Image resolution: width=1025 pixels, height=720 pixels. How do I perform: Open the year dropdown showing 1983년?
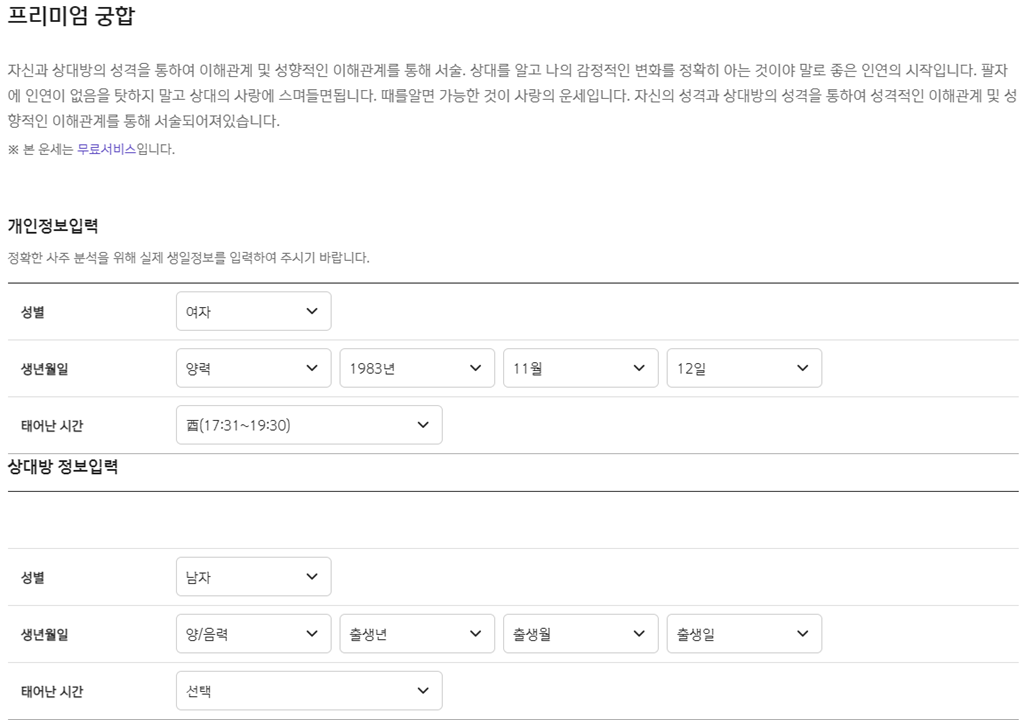click(415, 368)
